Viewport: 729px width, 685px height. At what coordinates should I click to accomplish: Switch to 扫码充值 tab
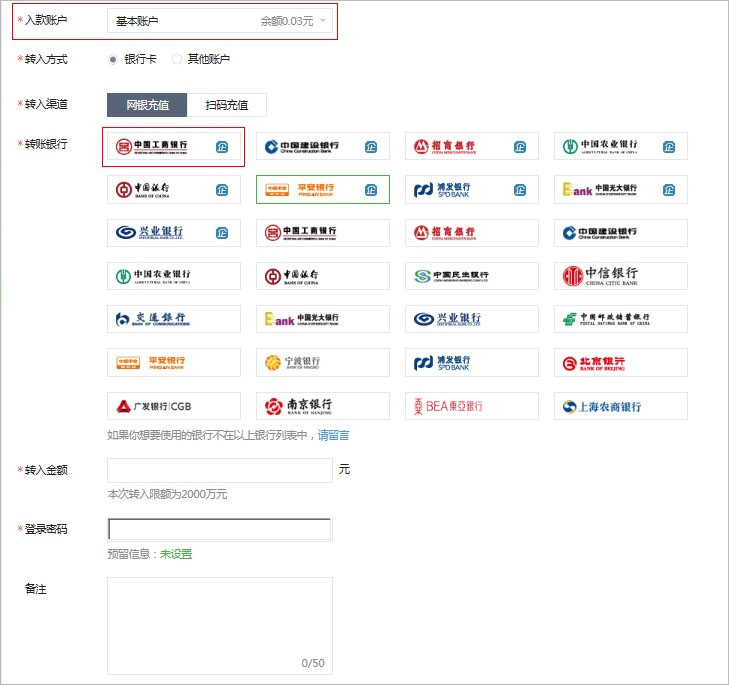226,105
